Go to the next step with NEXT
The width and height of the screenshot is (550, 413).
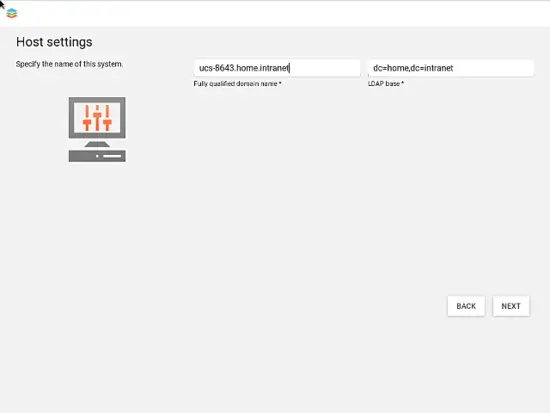click(511, 306)
